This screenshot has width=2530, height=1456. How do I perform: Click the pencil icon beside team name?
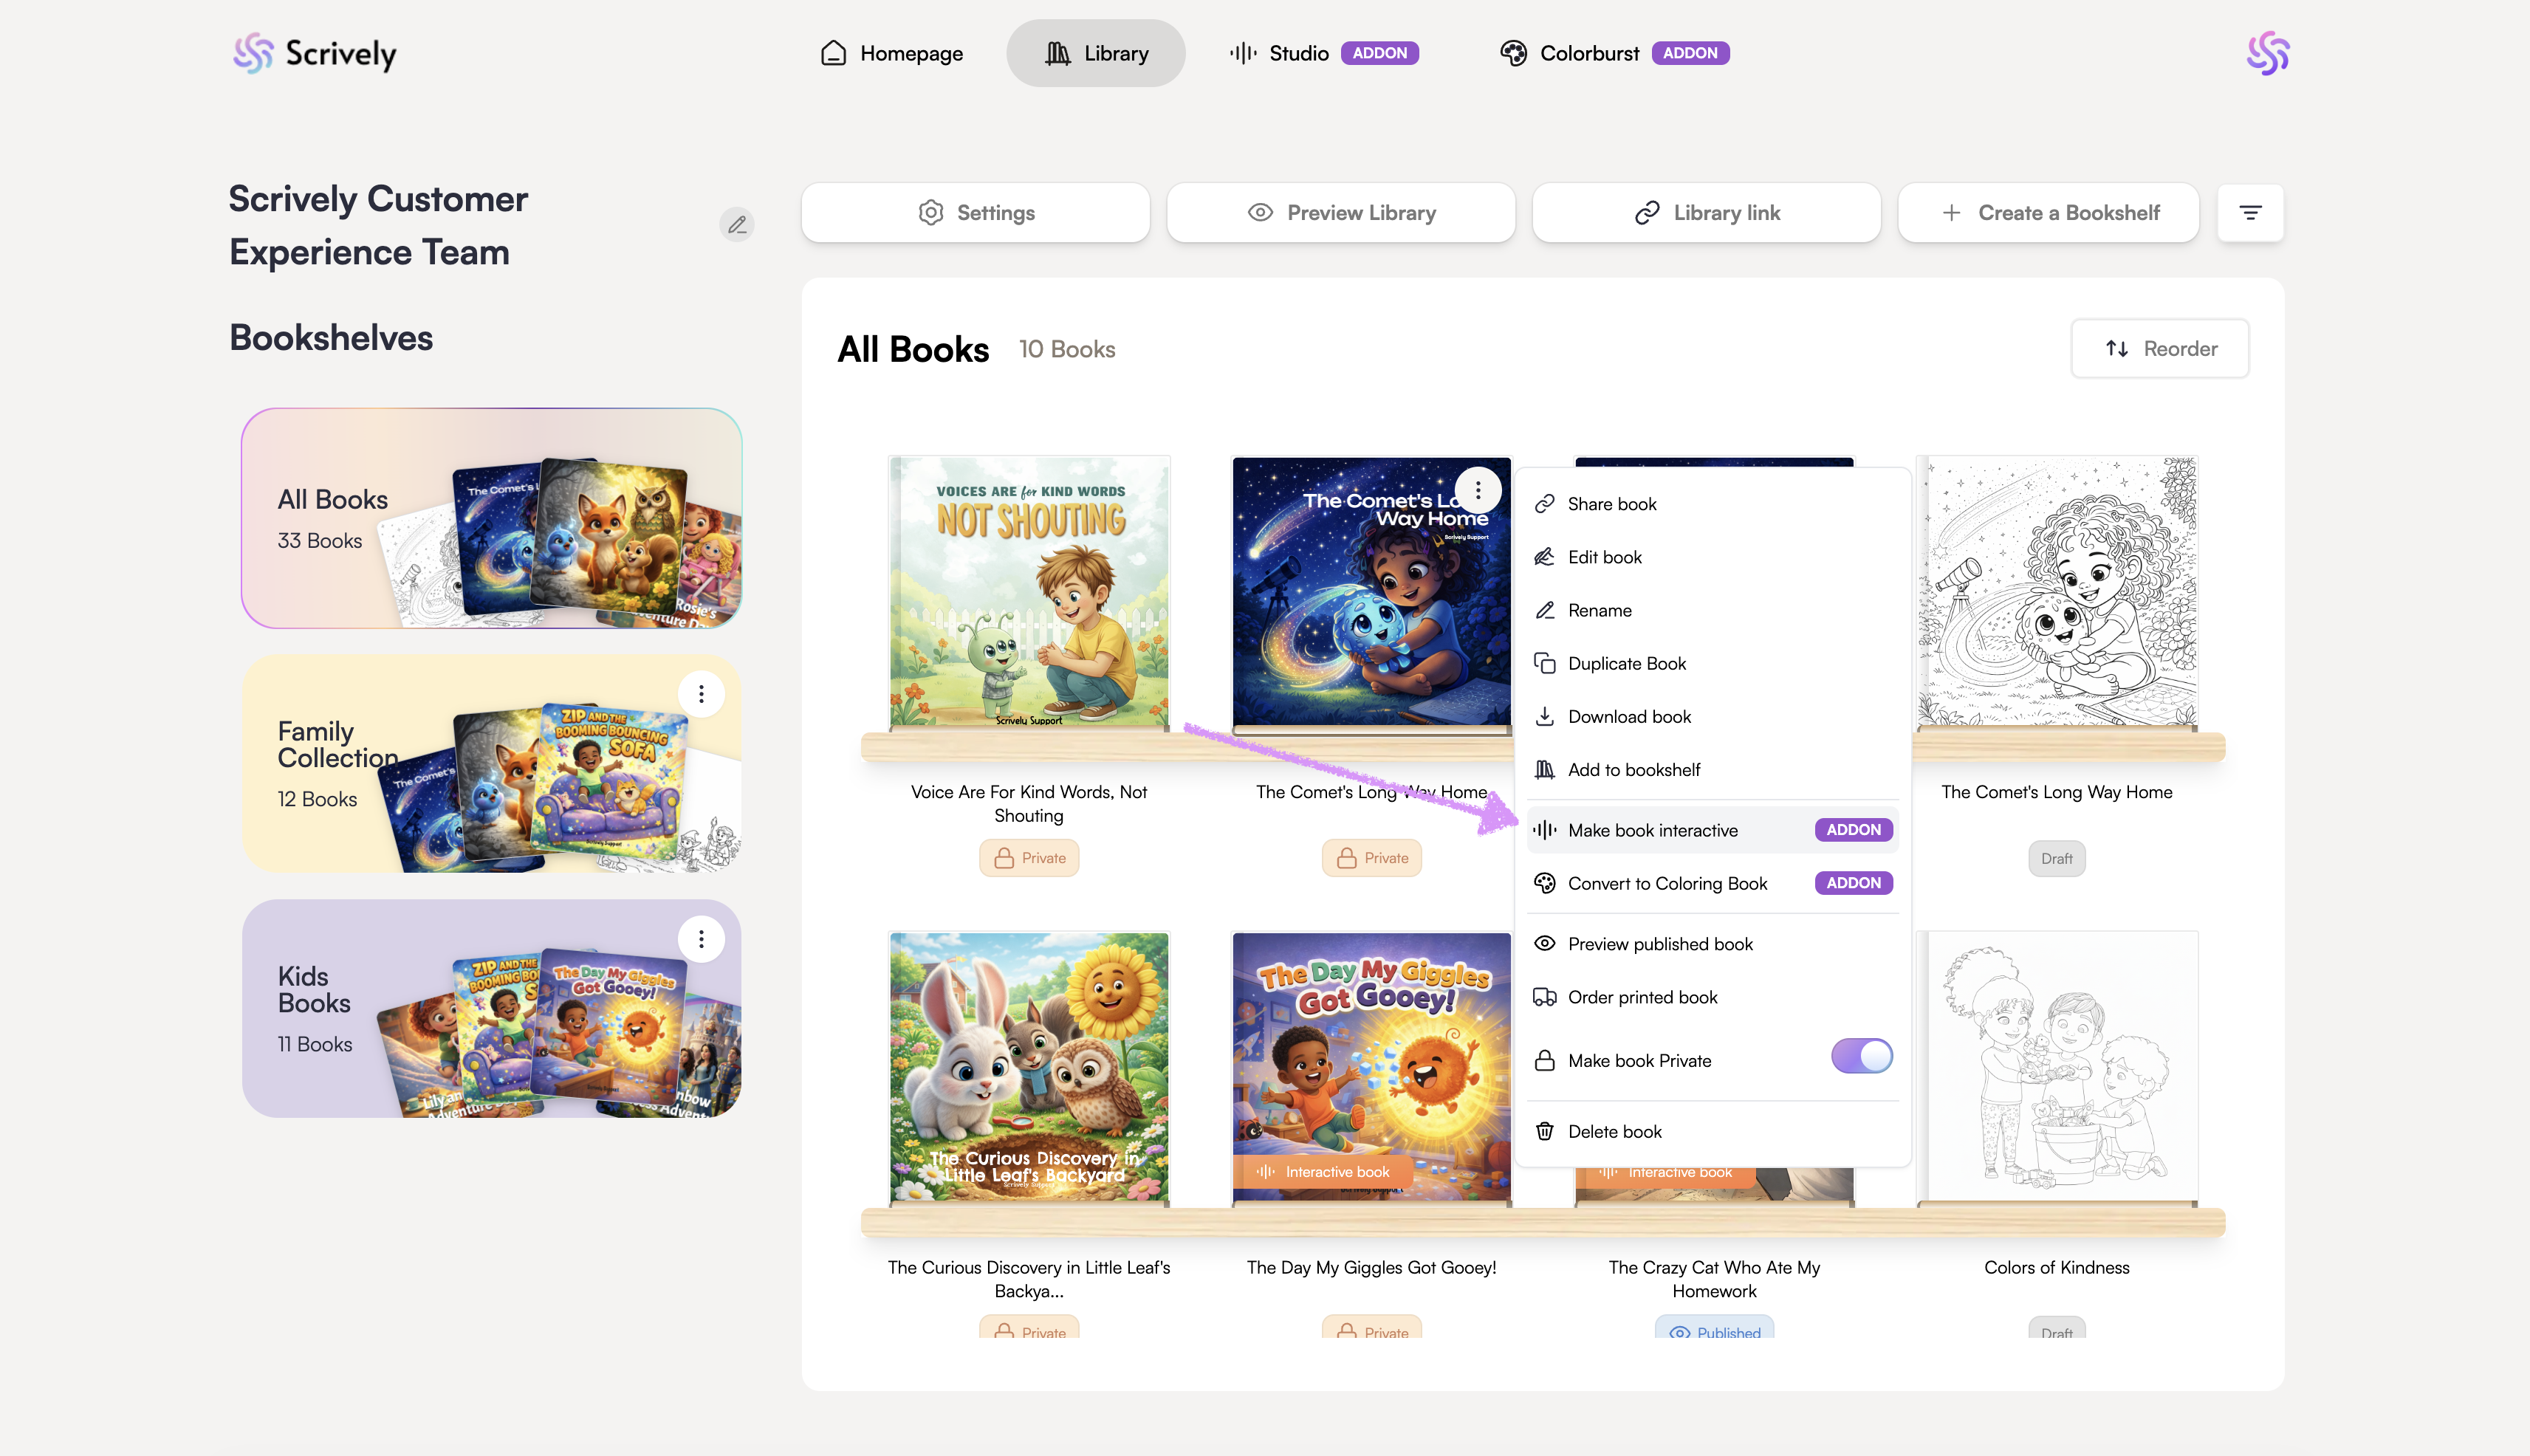[736, 225]
